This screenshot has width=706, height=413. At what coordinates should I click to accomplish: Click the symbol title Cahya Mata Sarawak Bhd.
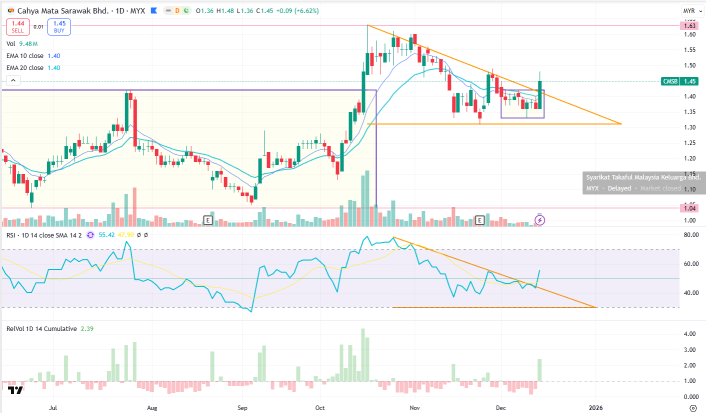(63, 10)
